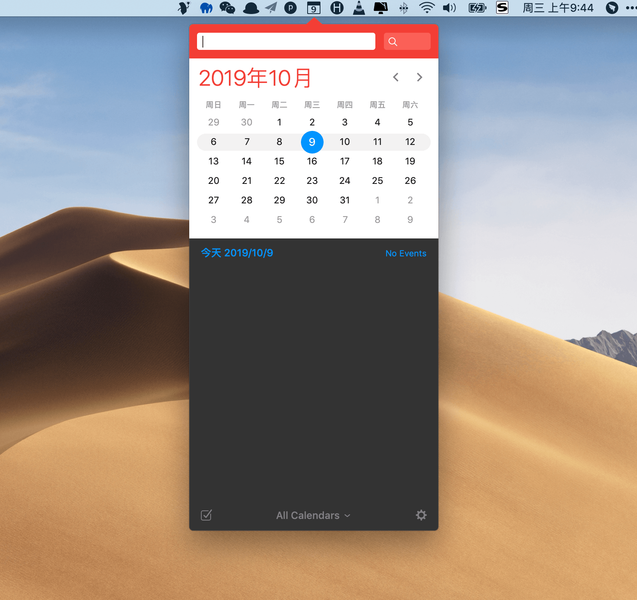637x600 pixels.
Task: Click the three-dots icon in menu bar
Action: 631,8
